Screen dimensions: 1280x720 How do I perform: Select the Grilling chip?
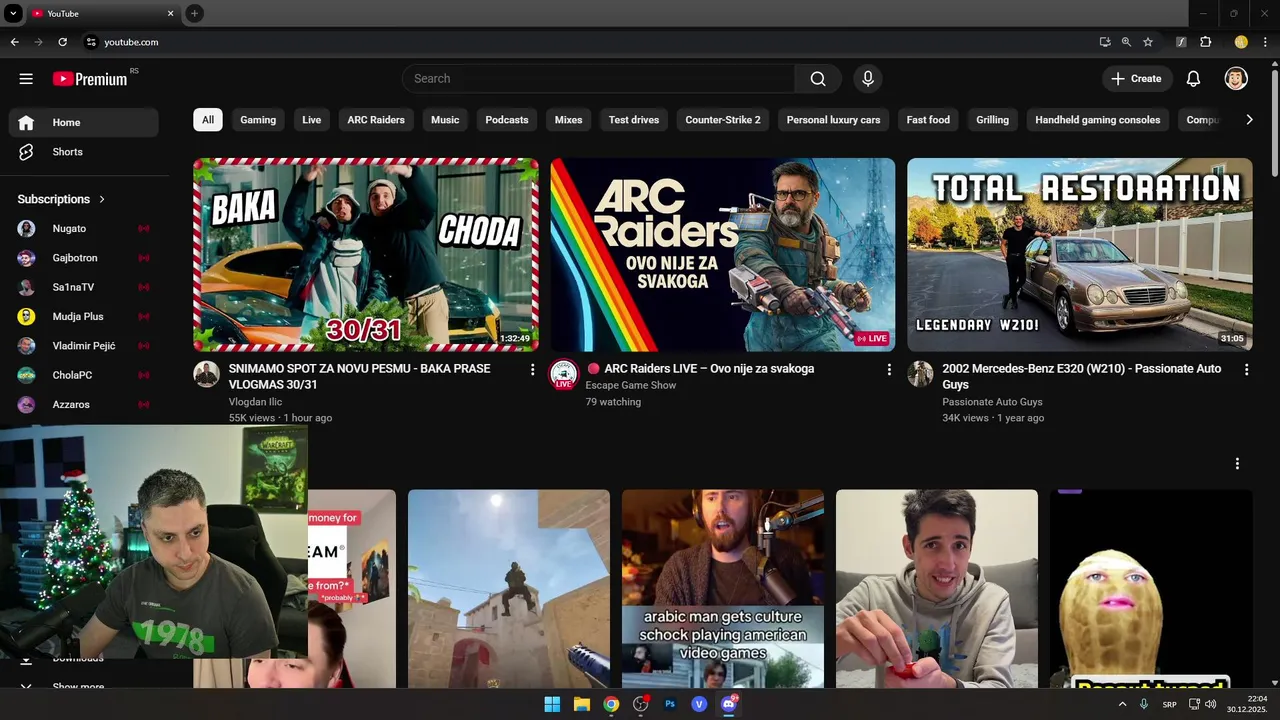pyautogui.click(x=992, y=120)
